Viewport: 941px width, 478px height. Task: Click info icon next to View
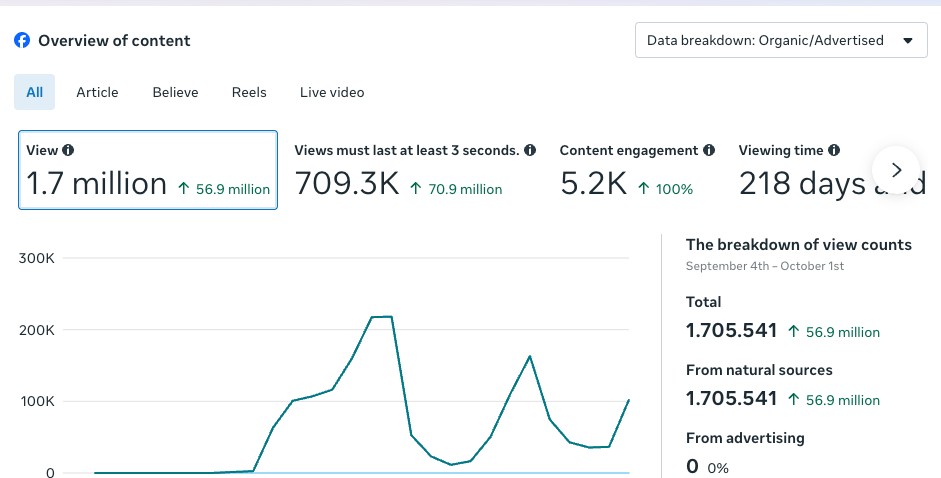point(68,150)
